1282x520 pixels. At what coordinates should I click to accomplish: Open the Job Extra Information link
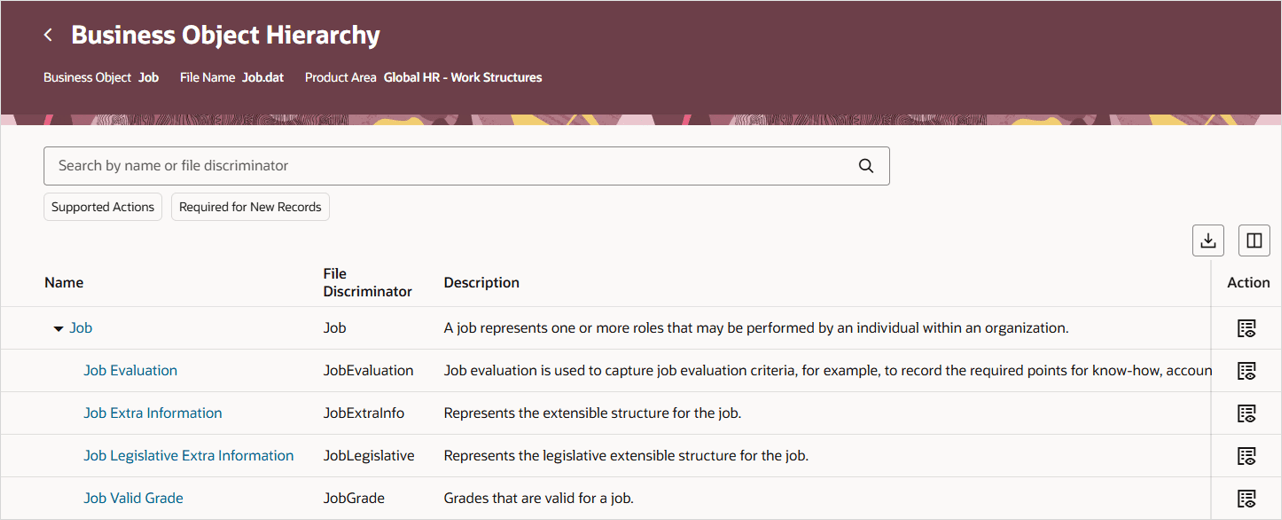click(153, 413)
